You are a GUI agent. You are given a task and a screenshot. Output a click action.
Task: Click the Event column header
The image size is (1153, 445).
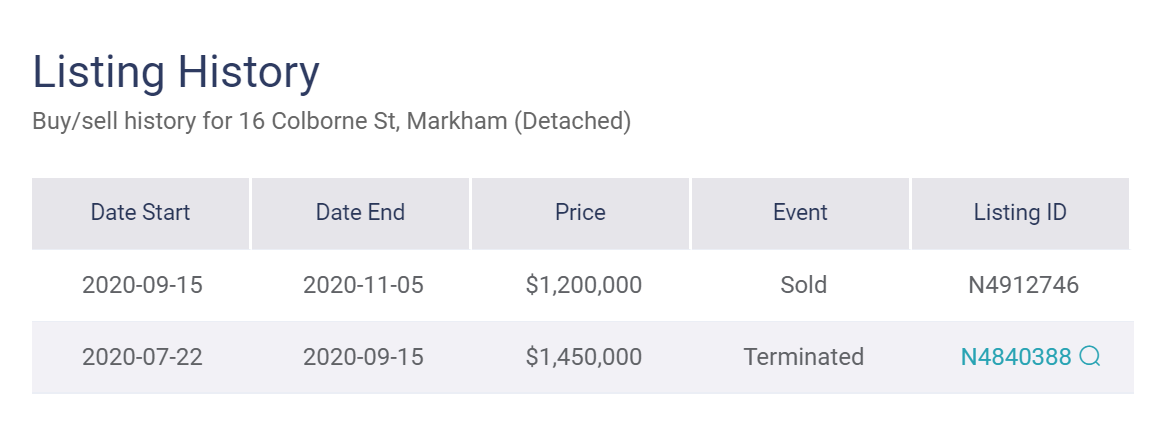tap(800, 213)
